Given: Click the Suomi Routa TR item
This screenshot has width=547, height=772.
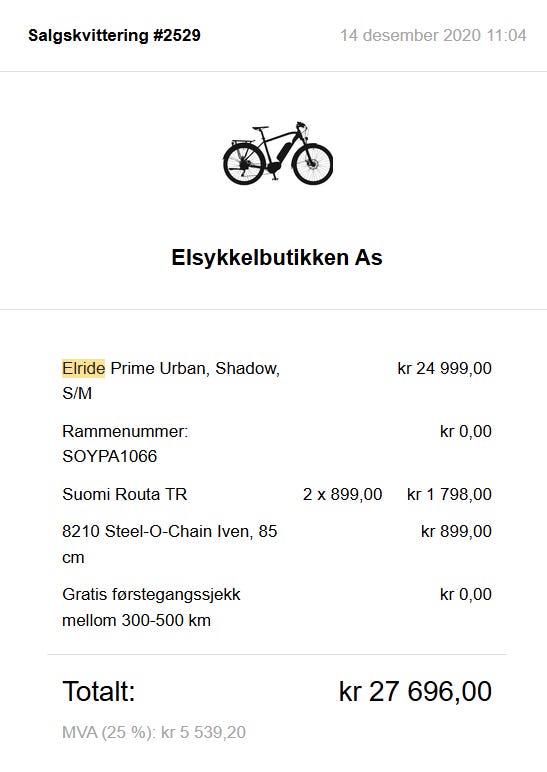Looking at the screenshot, I should click(125, 494).
